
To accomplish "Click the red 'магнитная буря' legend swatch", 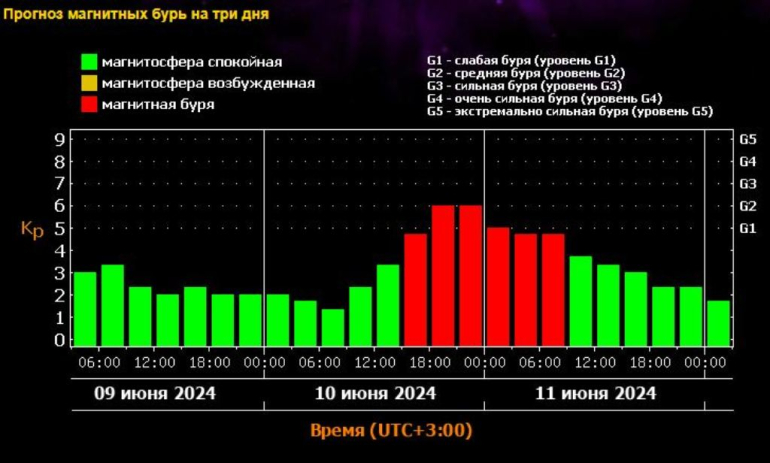I will tap(89, 104).
